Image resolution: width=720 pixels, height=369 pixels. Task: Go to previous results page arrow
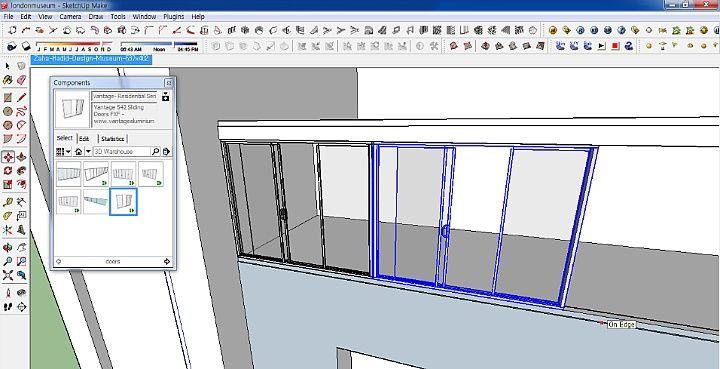[x=58, y=262]
